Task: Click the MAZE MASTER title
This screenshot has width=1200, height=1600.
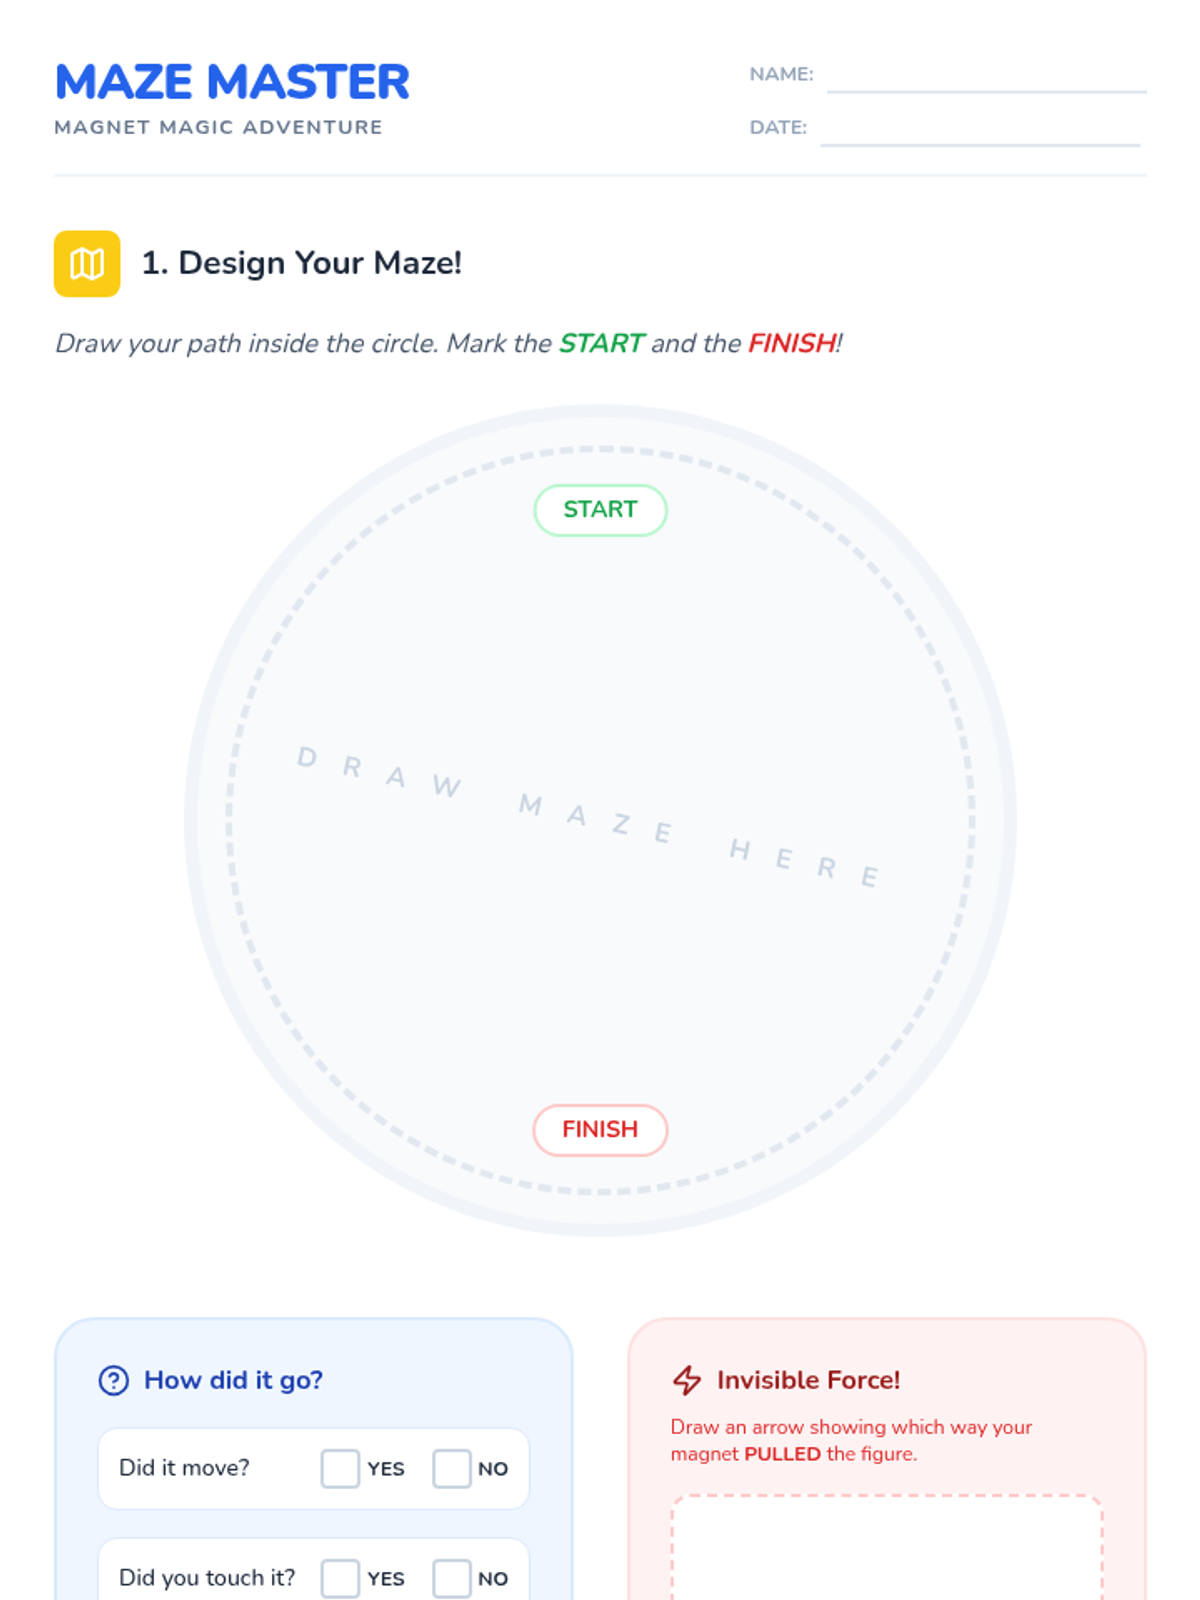Action: 232,82
